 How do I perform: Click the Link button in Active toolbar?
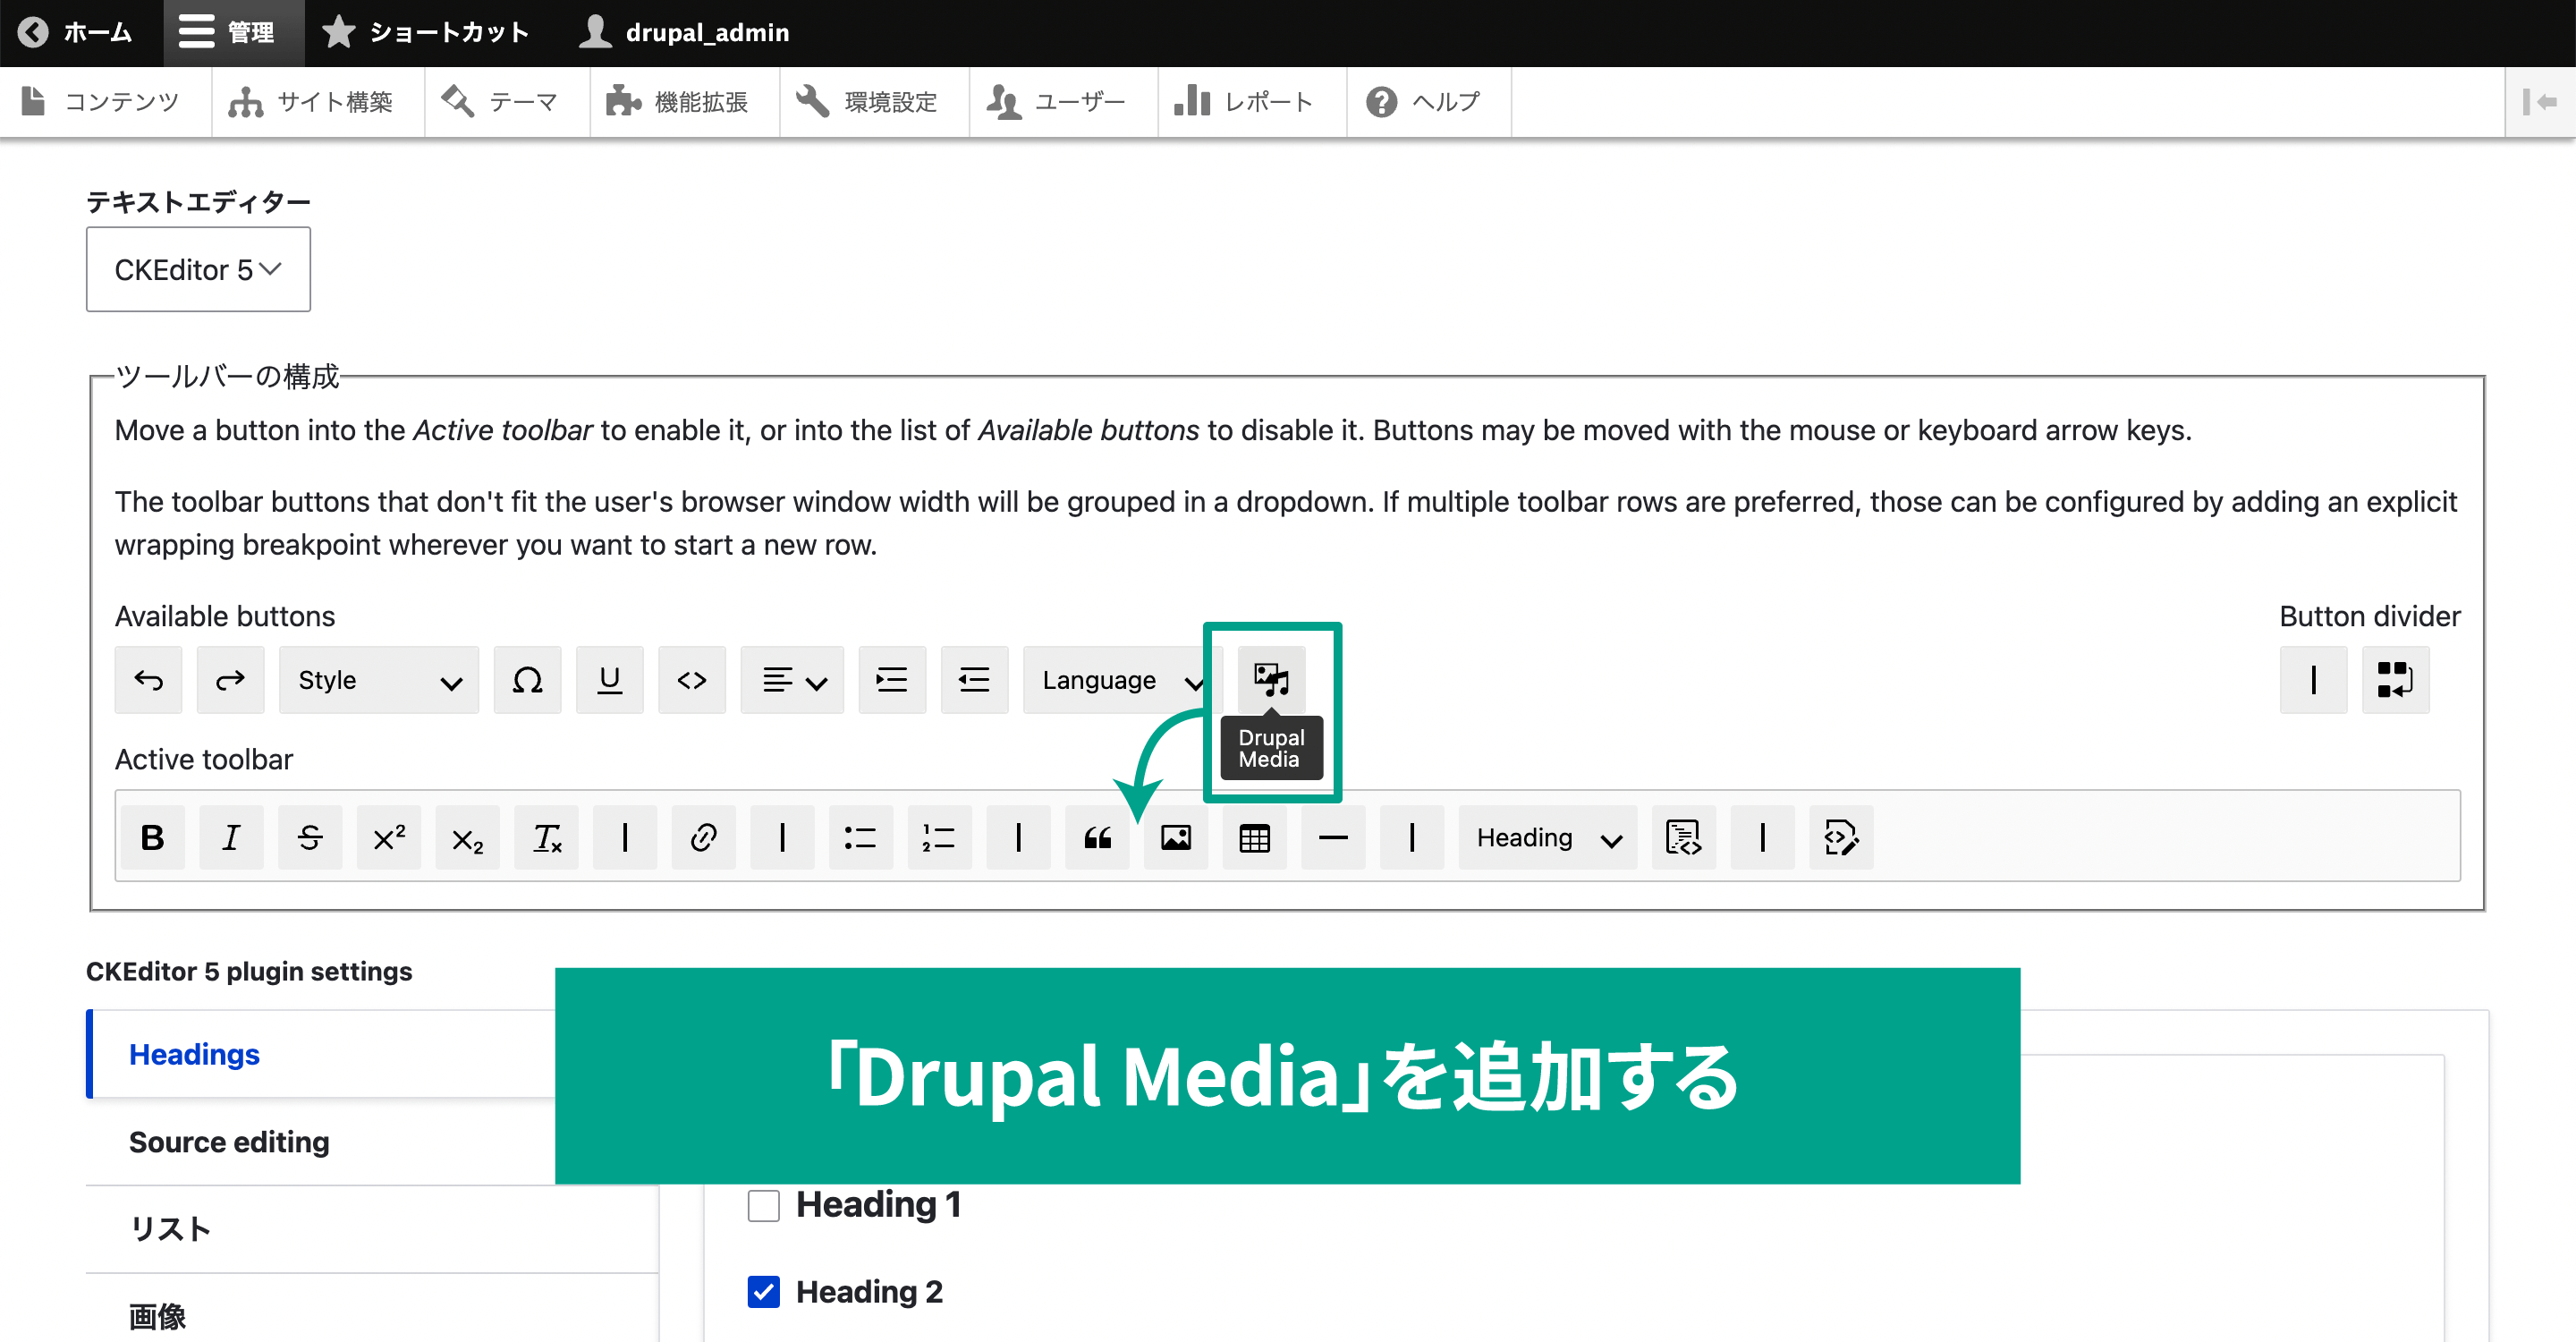click(703, 837)
